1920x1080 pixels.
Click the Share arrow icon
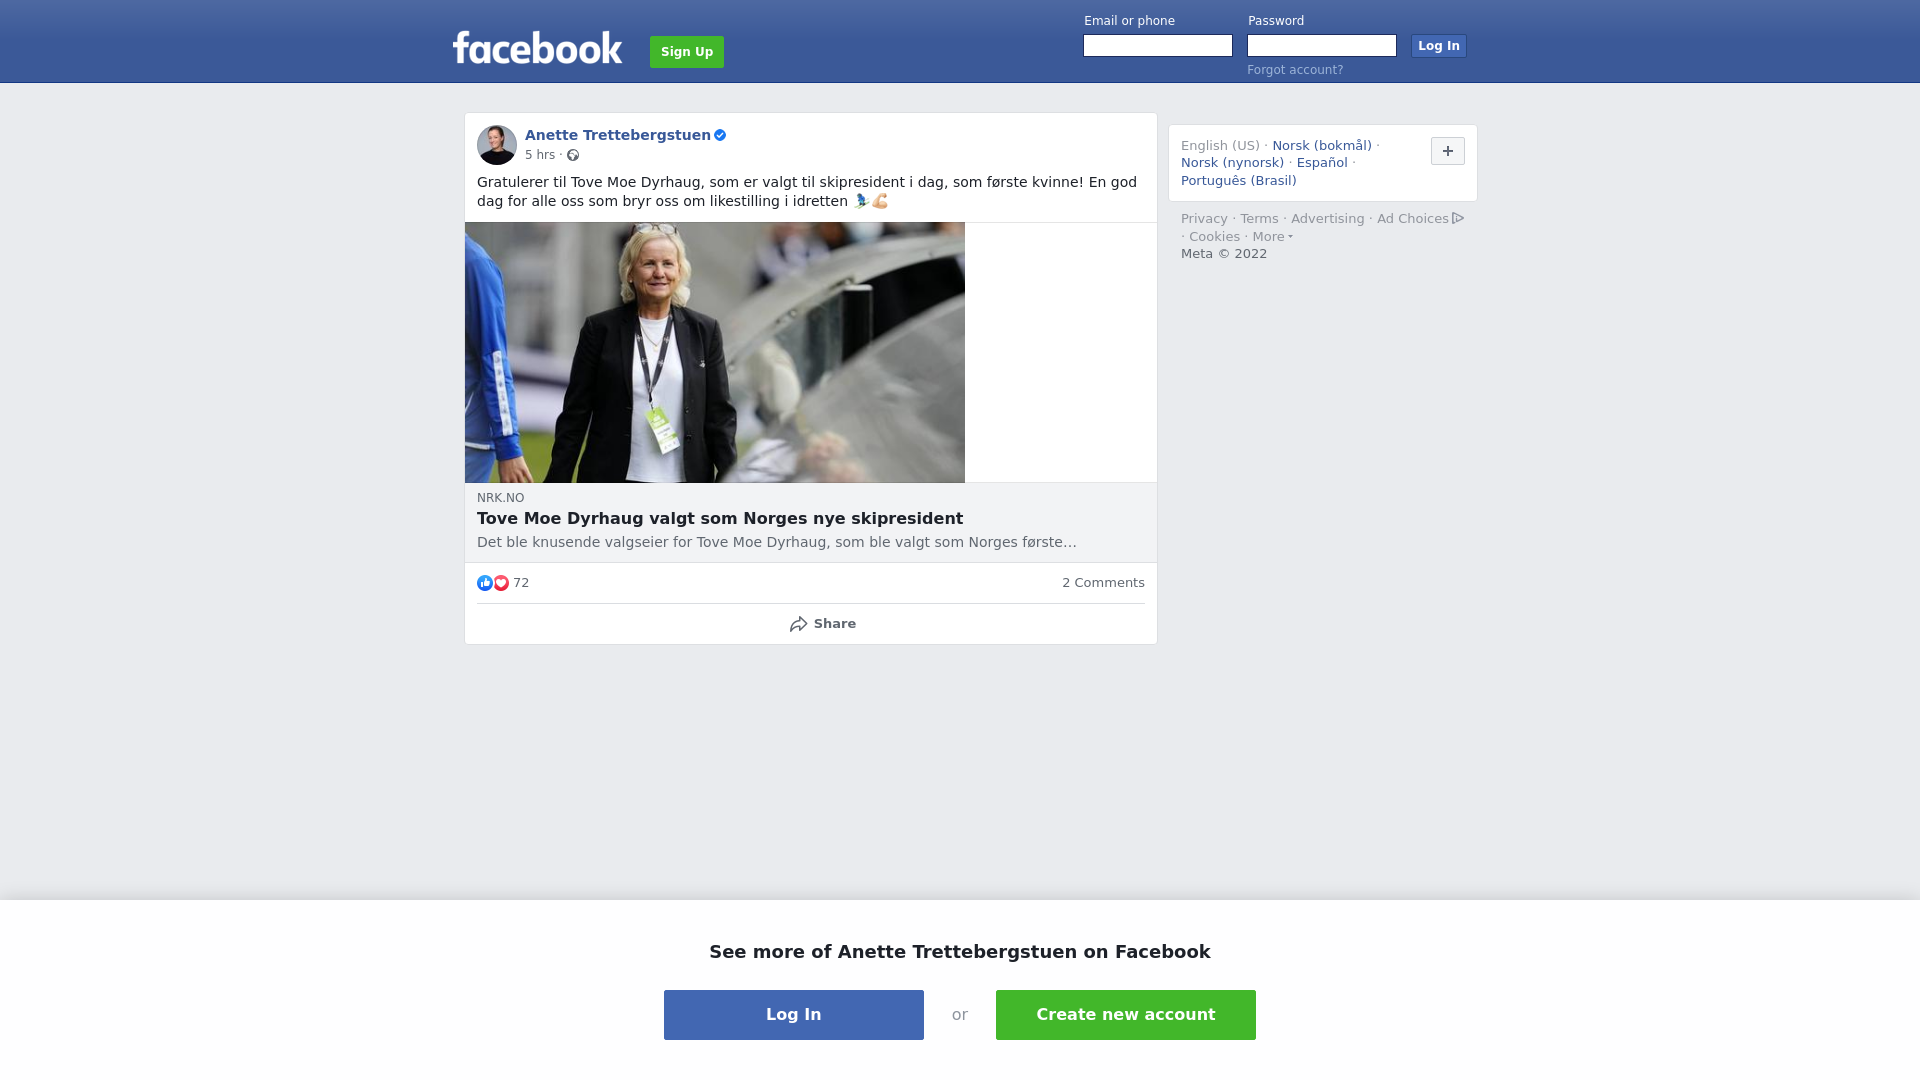[799, 624]
